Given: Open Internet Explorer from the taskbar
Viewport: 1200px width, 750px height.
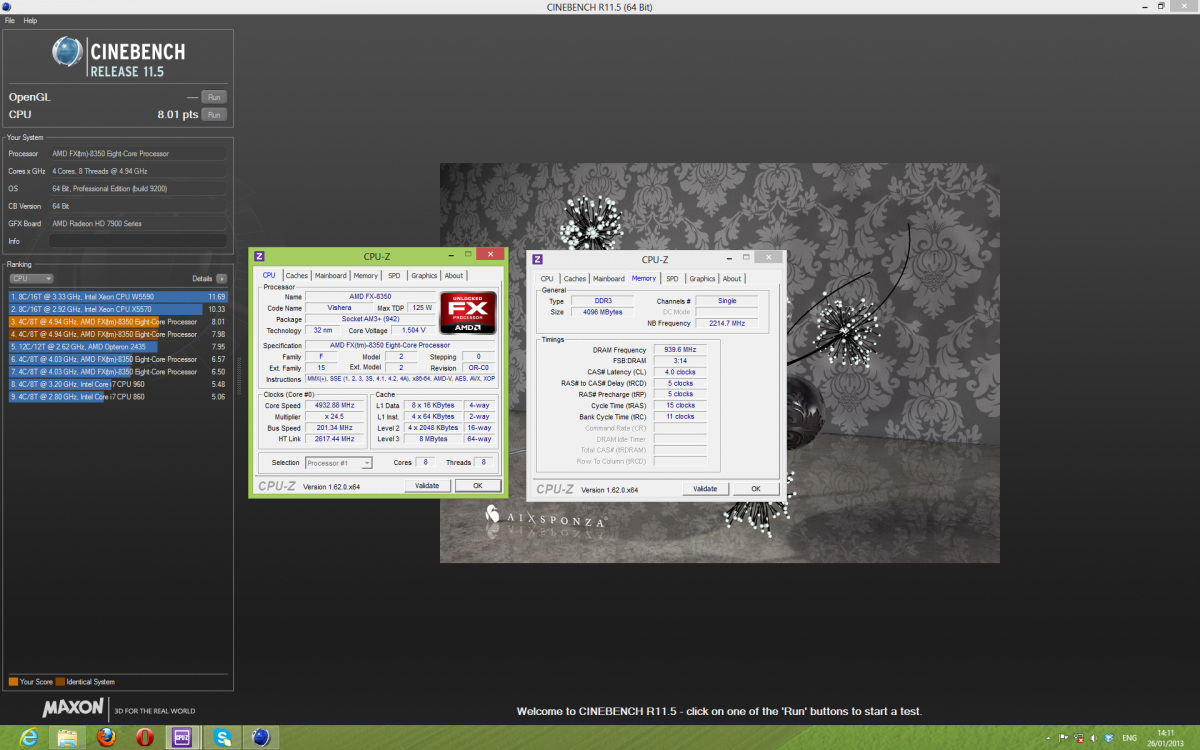Looking at the screenshot, I should (x=28, y=738).
